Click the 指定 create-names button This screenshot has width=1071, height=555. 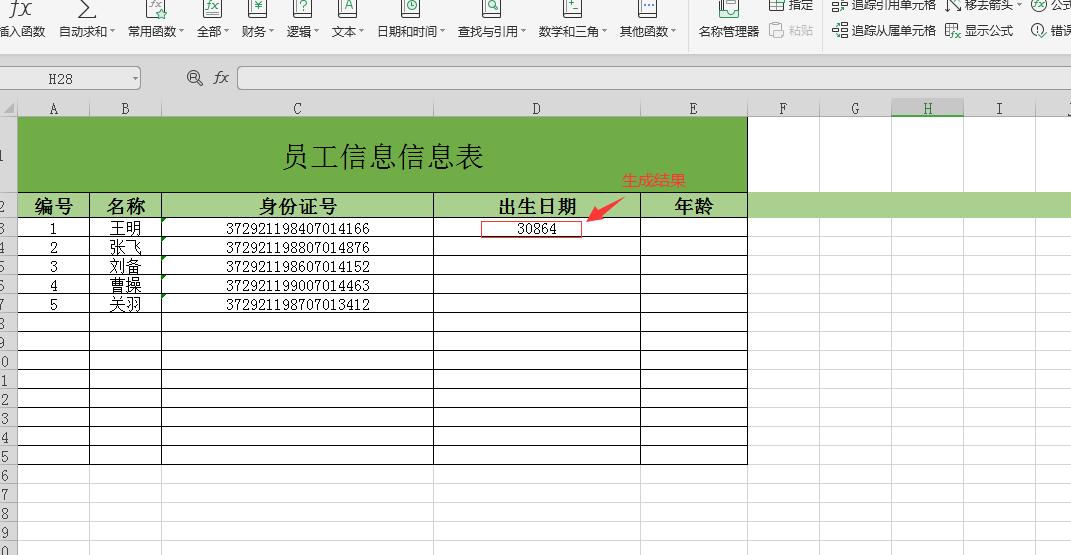pyautogui.click(x=791, y=5)
